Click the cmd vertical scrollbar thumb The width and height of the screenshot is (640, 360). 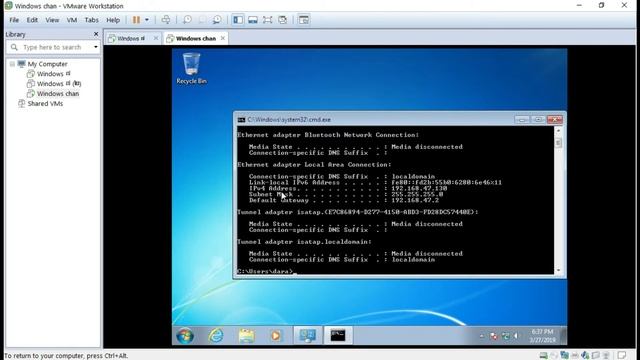(x=558, y=143)
